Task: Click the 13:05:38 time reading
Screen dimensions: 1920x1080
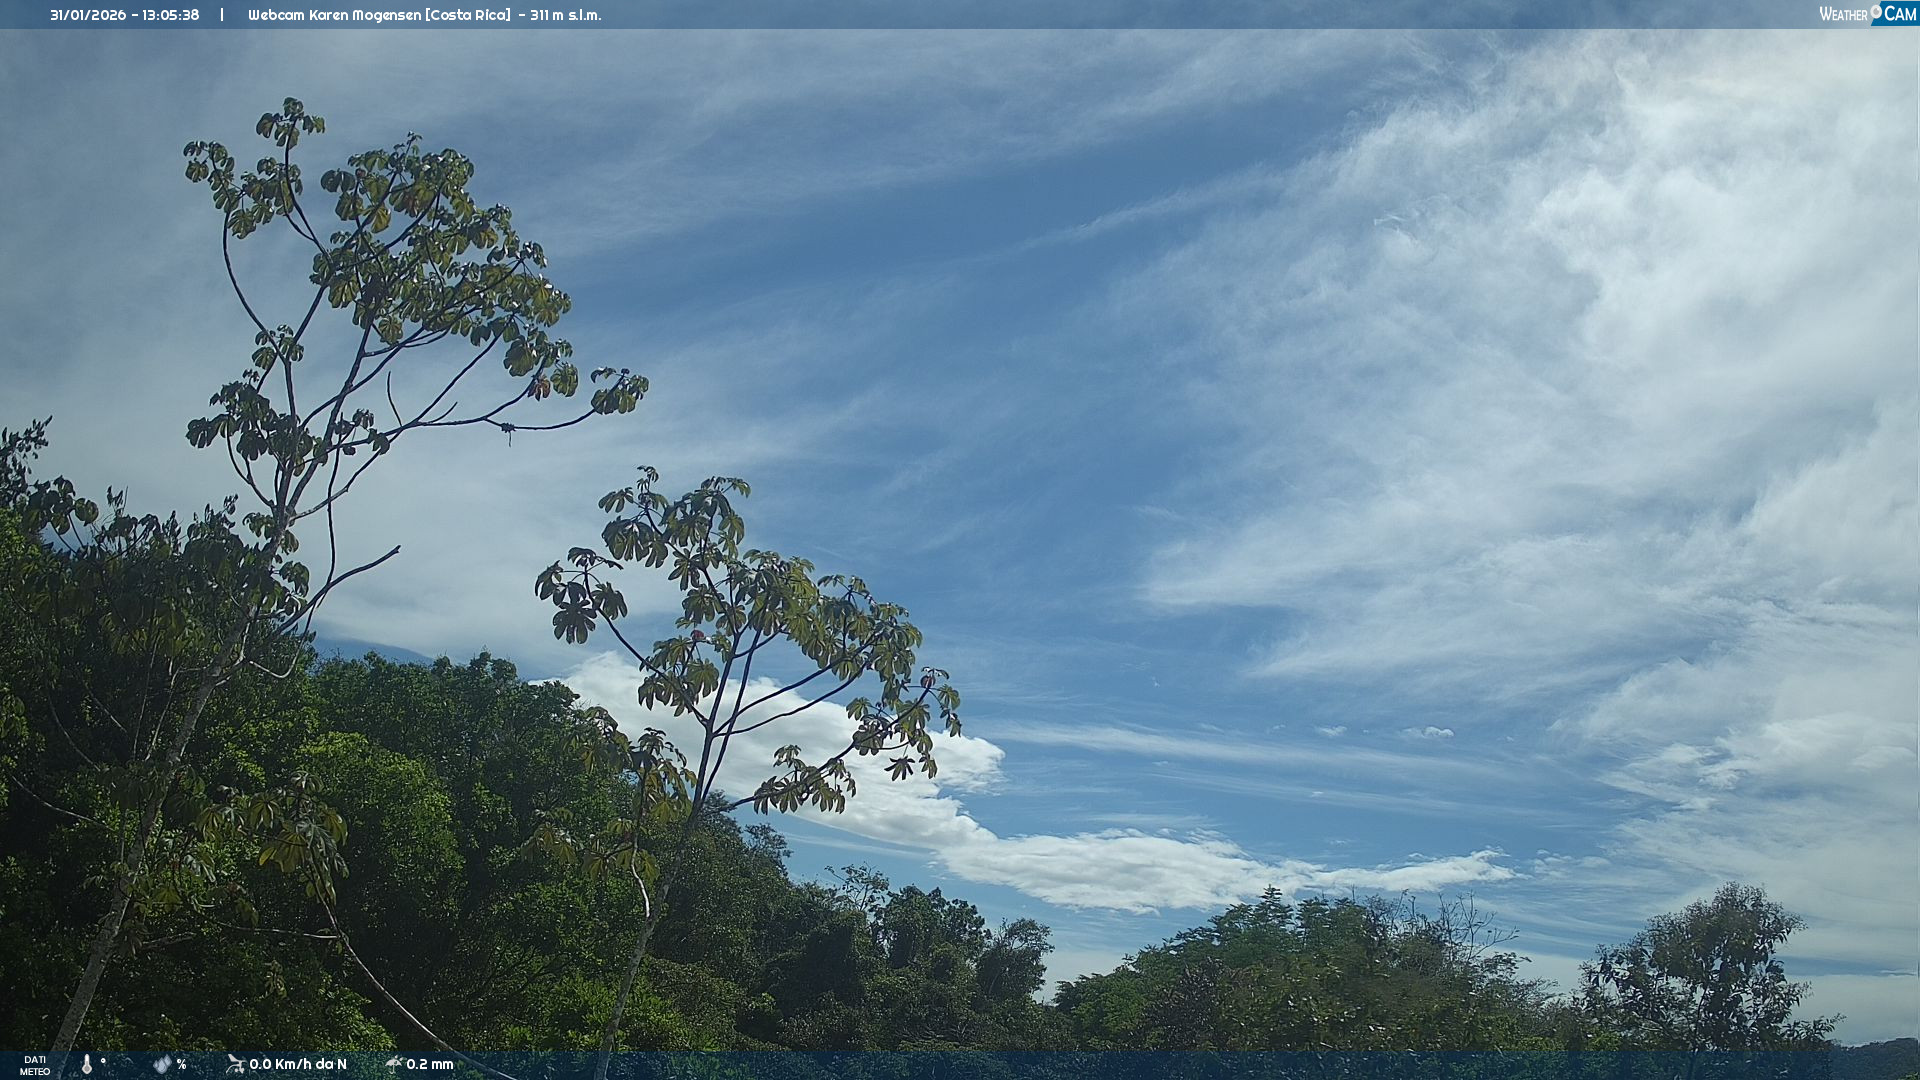Action: click(170, 15)
